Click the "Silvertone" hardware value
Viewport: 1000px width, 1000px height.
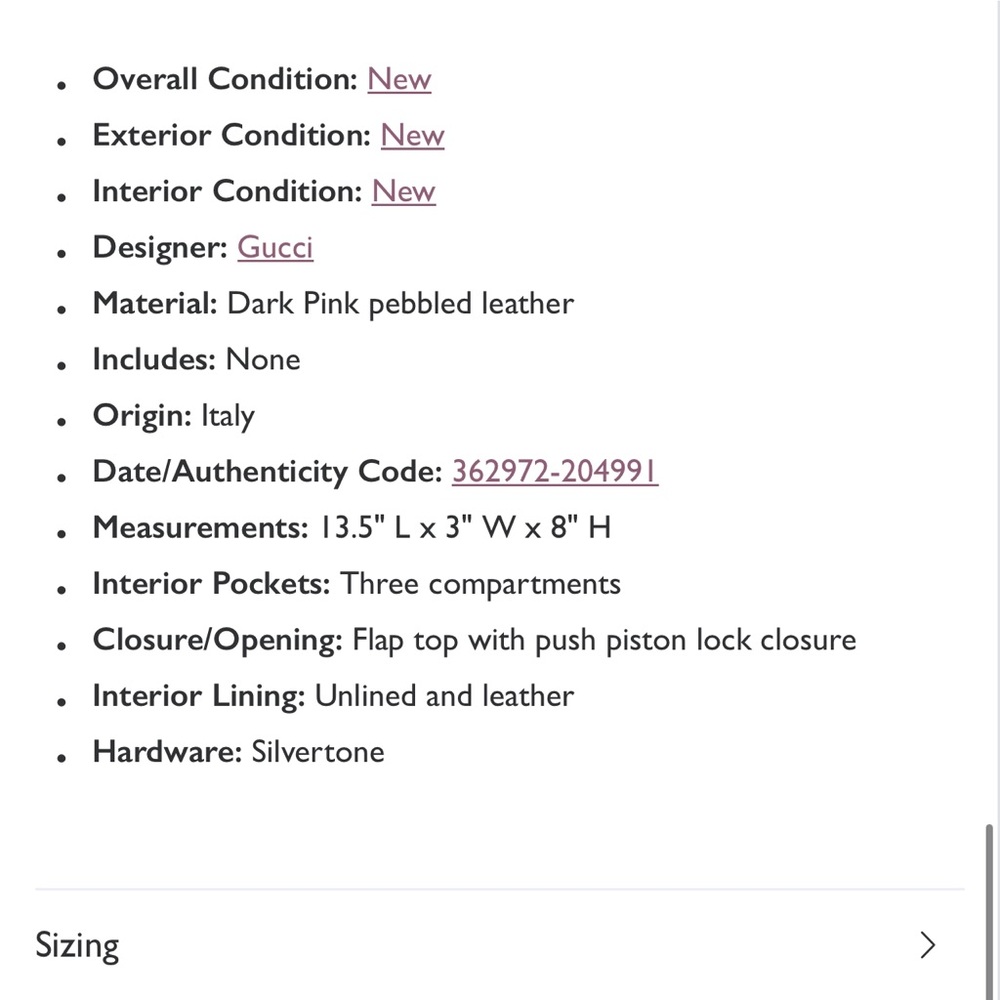(317, 752)
